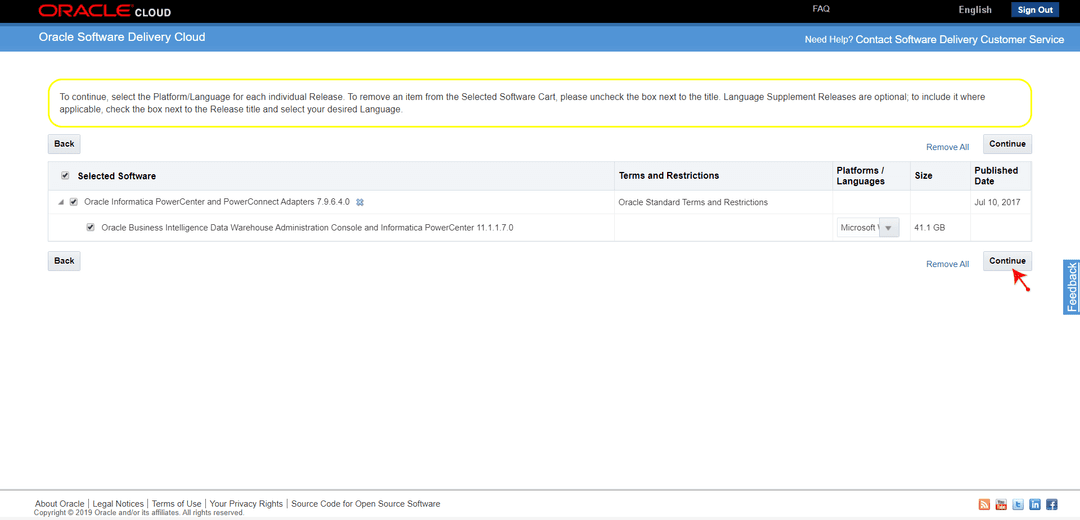This screenshot has height=520, width=1080.
Task: Open the Twitter icon in footer
Action: click(x=1018, y=504)
